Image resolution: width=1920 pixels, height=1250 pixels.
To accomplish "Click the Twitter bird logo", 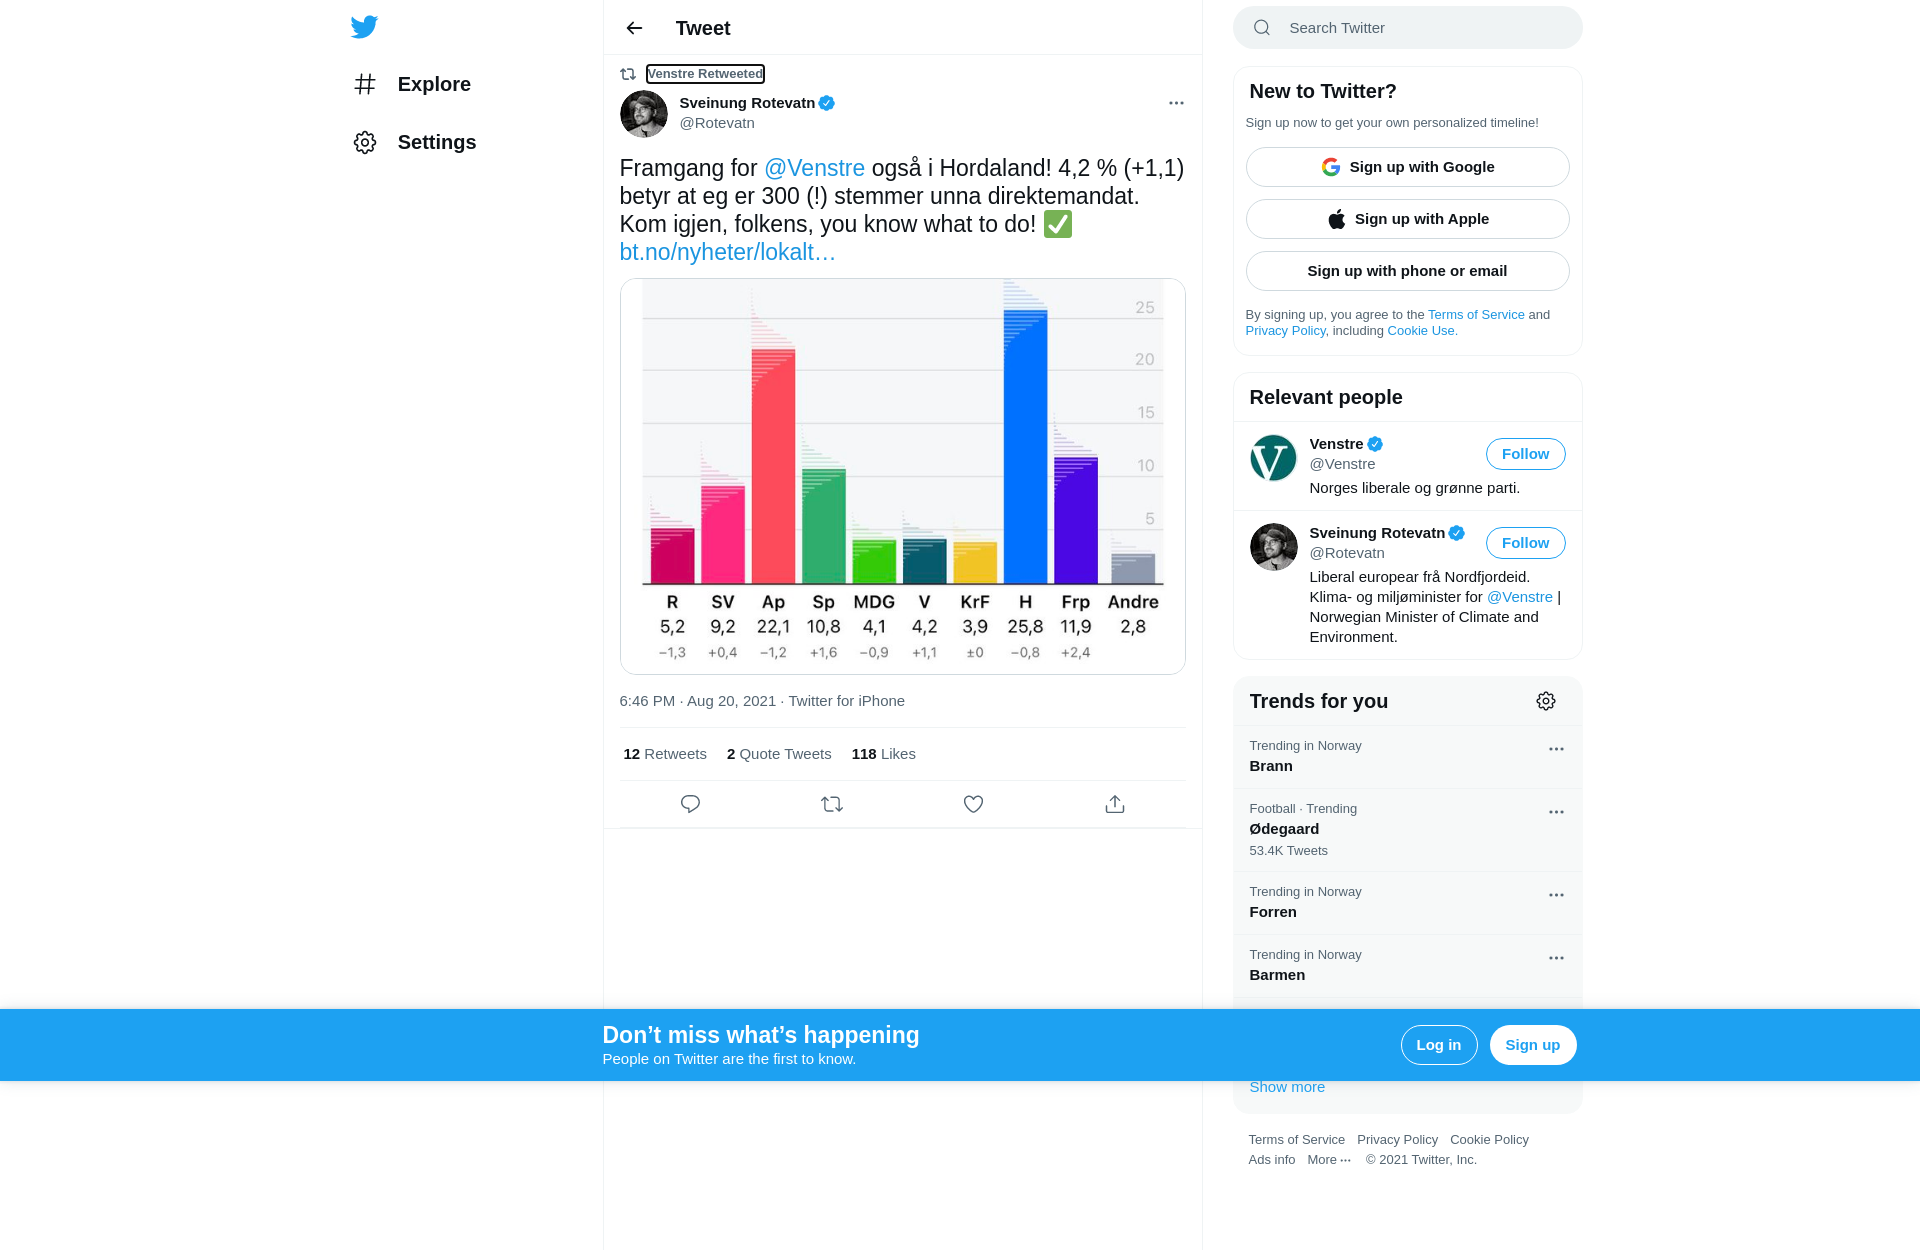I will point(364,27).
